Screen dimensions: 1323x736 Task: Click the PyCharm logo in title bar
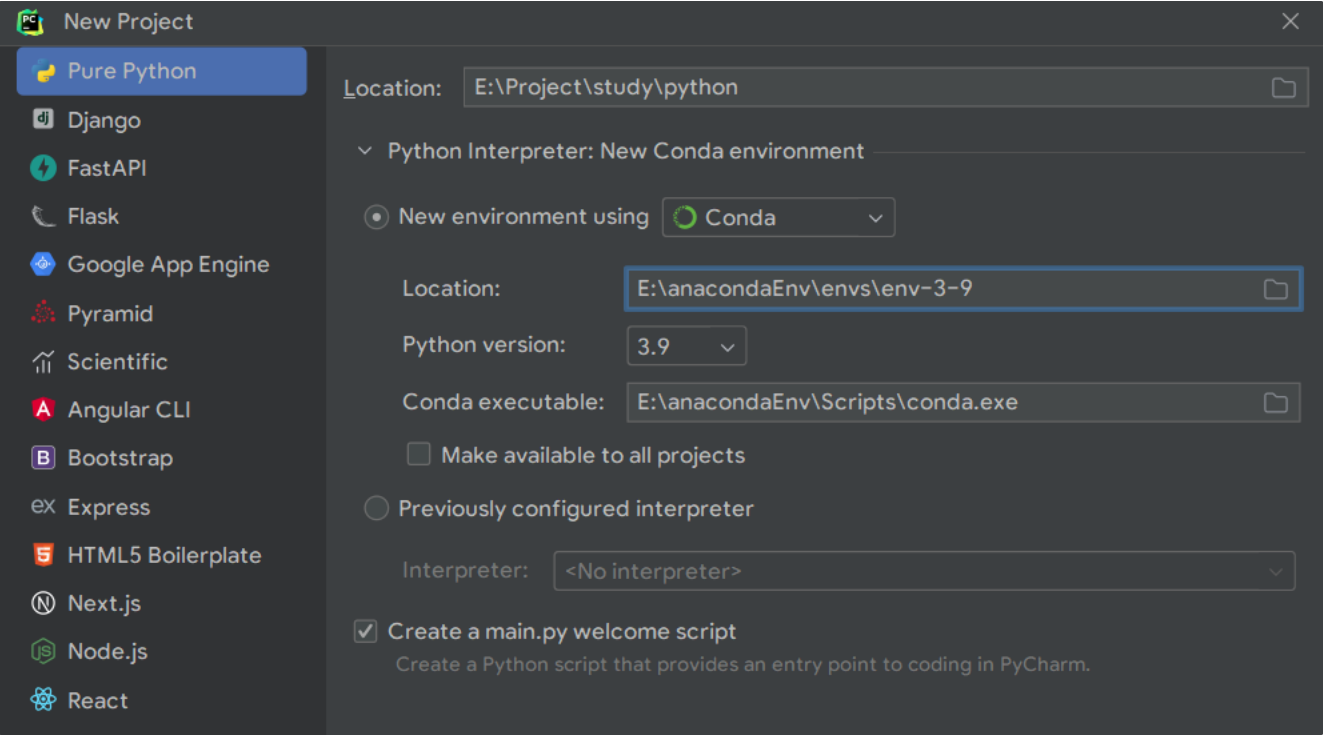30,21
